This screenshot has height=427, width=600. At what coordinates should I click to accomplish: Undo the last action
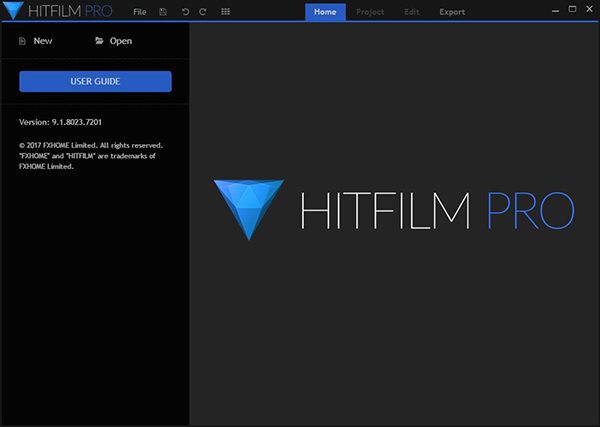(x=185, y=12)
